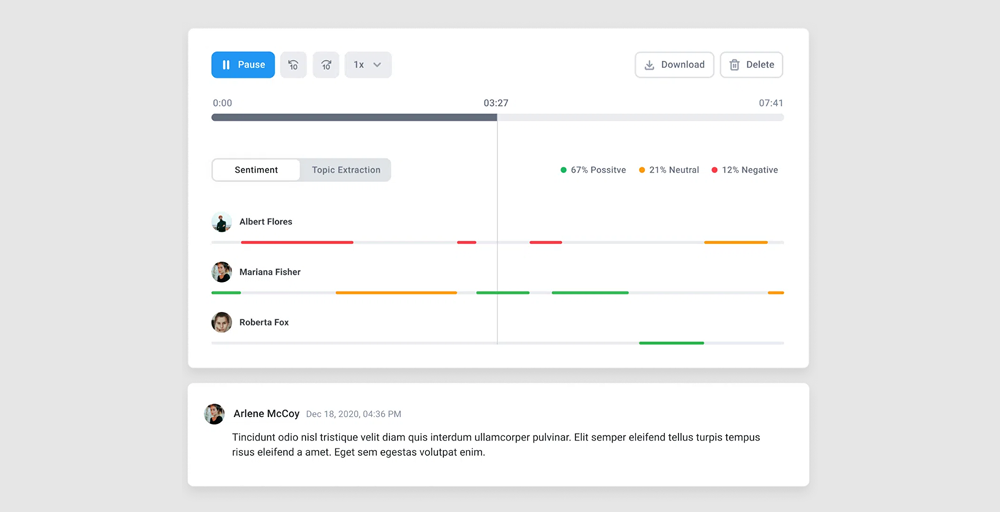Jump to Mariana Fisher's long orange segment
The image size is (1000, 512).
coord(396,293)
